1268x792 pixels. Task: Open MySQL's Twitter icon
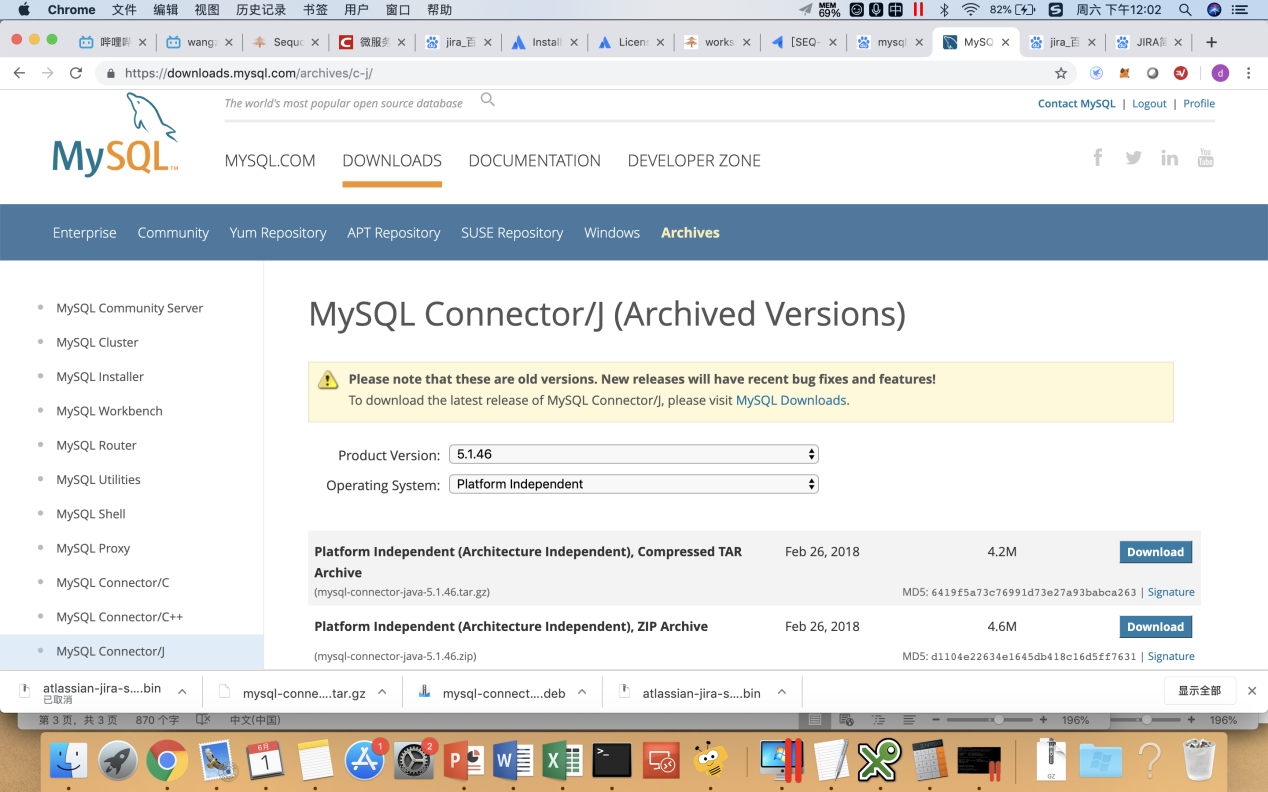tap(1133, 158)
